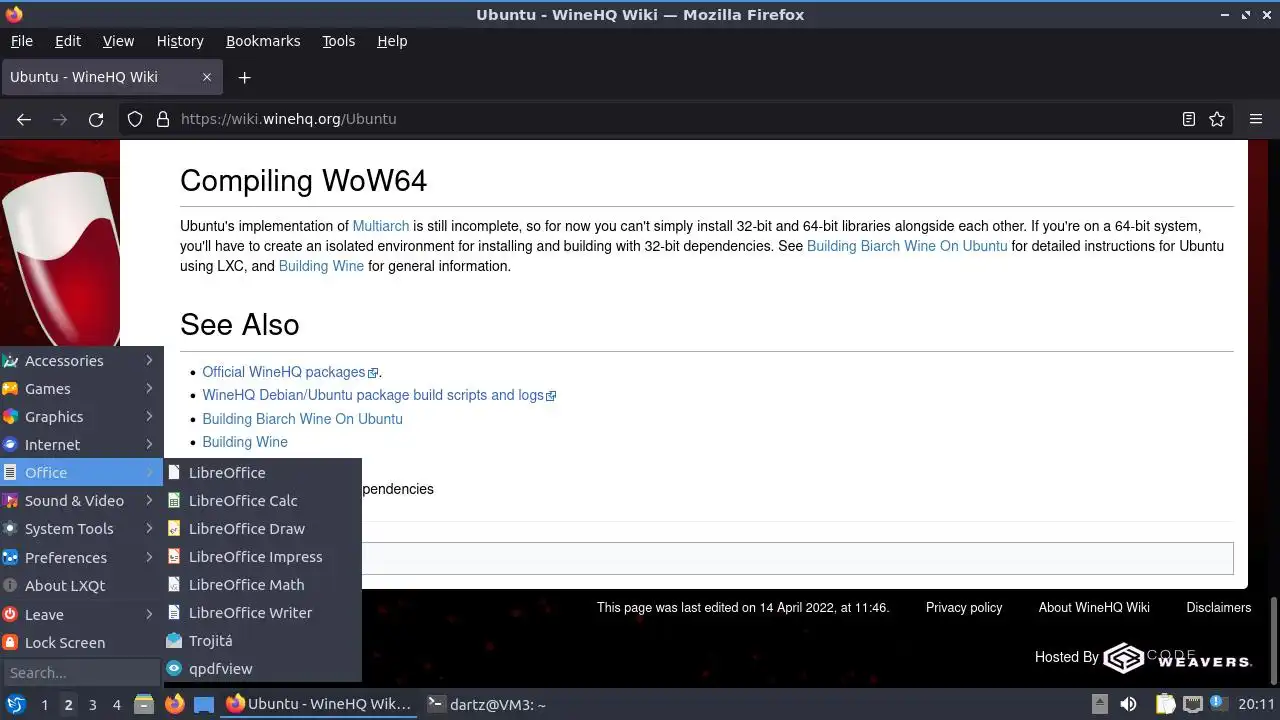1280x720 pixels.
Task: Open the Privacy policy footer link
Action: click(x=964, y=607)
